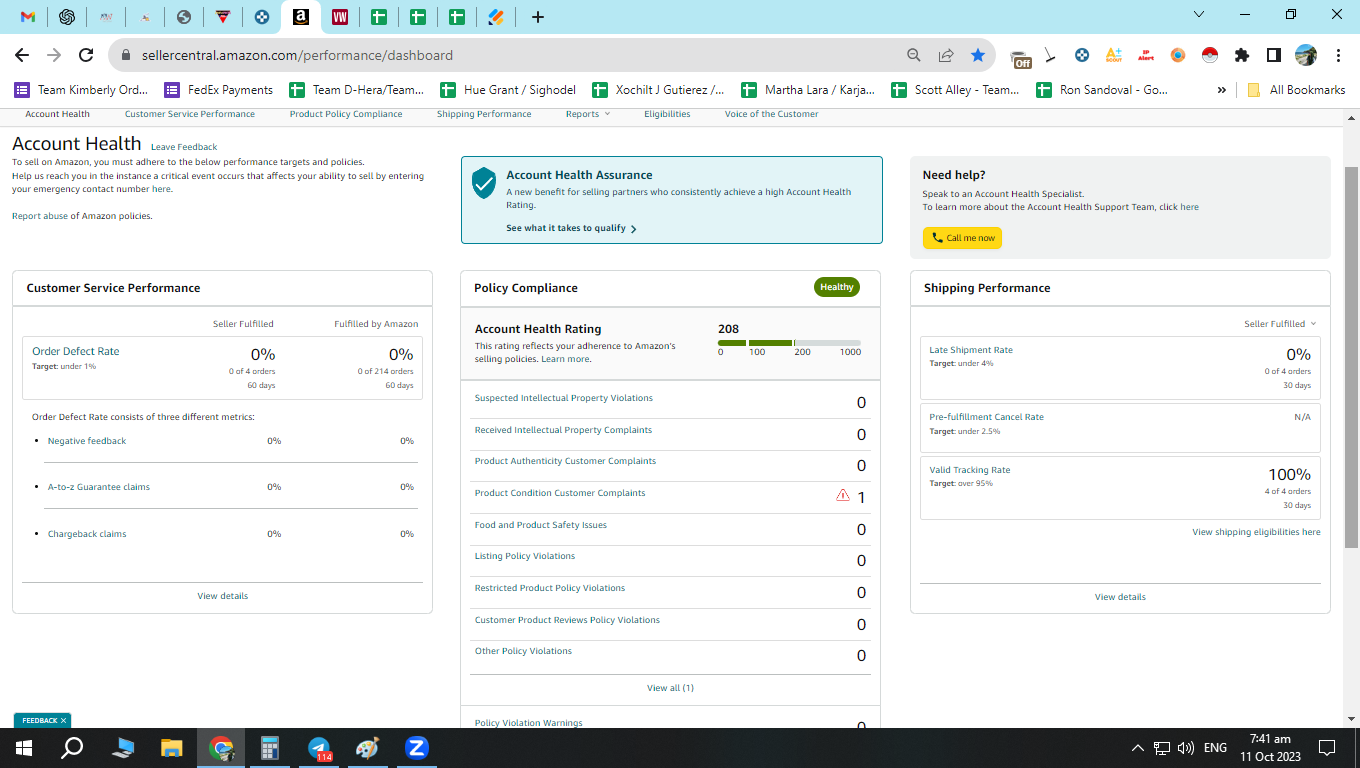Open the Chrome Extensions puzzle menu
Viewport: 1360px width, 768px height.
1242,55
